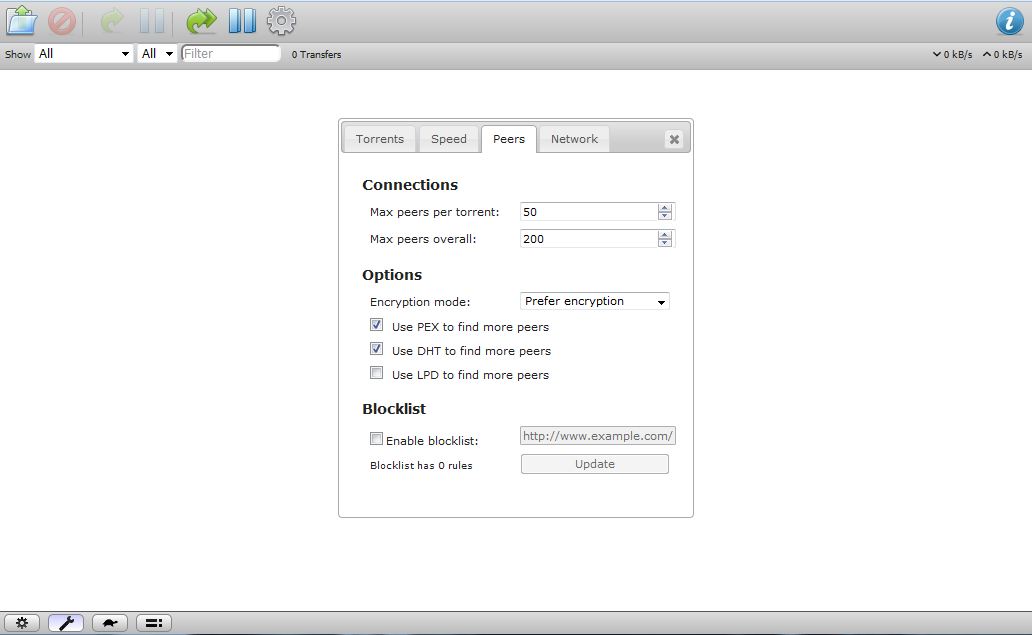Click the faded Start selected torrent arrow
Viewport: 1032px width, 635px height.
[x=112, y=21]
